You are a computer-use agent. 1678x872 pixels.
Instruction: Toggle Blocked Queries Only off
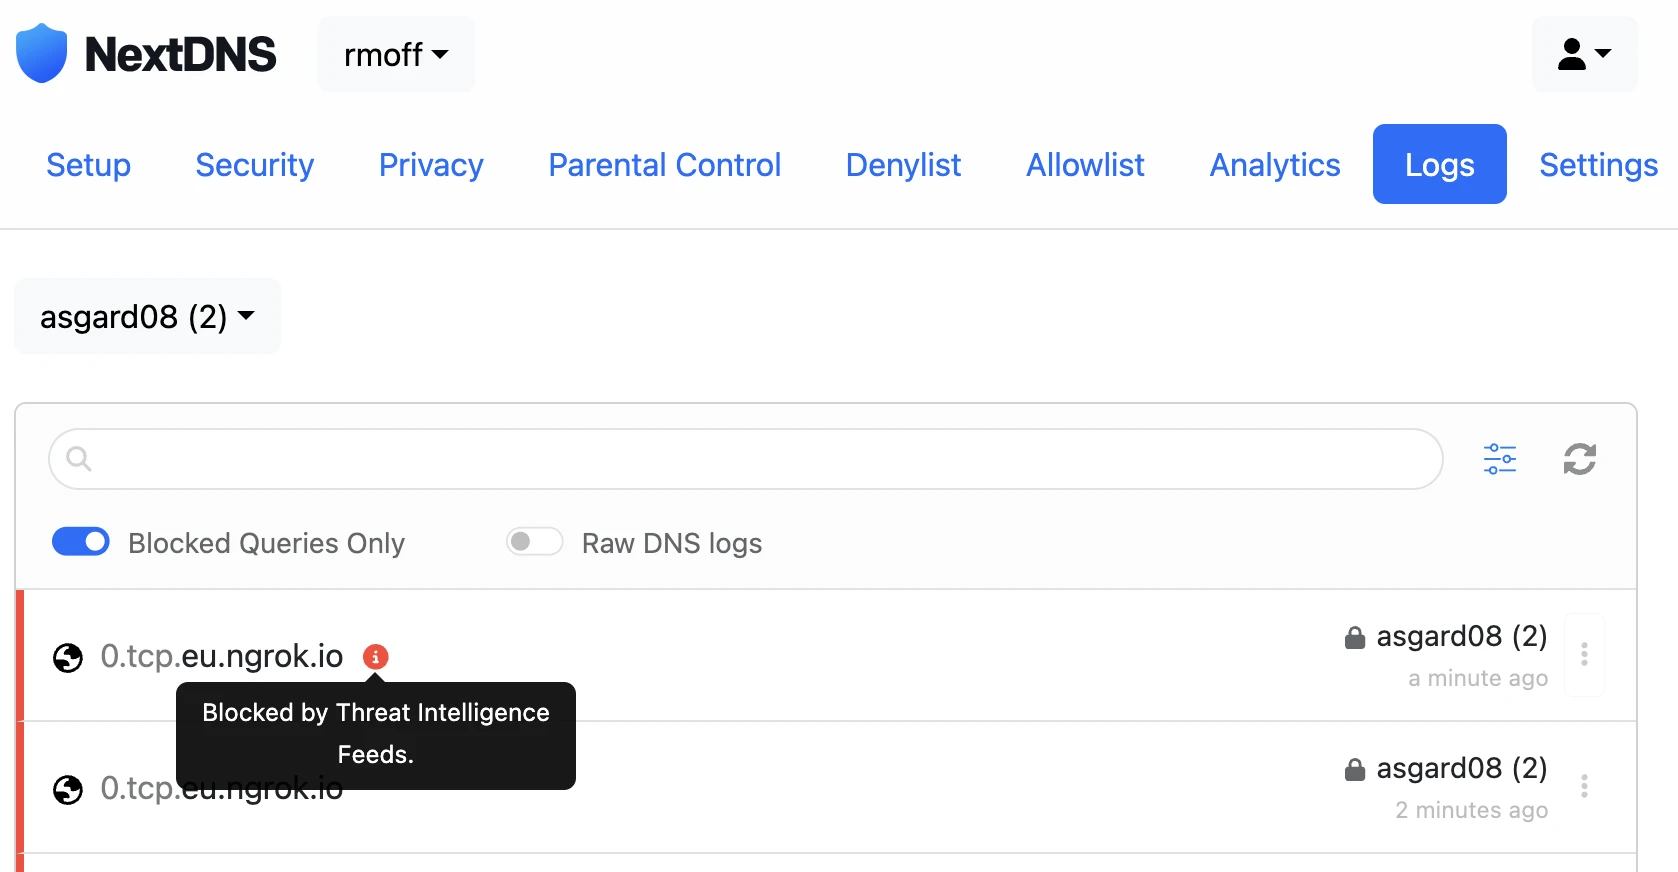[x=80, y=541]
